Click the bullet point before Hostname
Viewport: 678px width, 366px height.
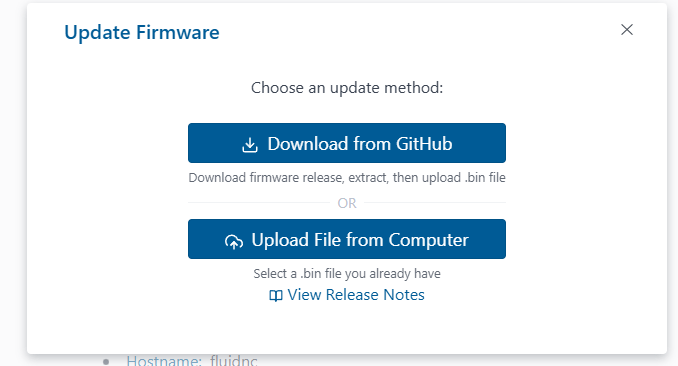click(106, 361)
